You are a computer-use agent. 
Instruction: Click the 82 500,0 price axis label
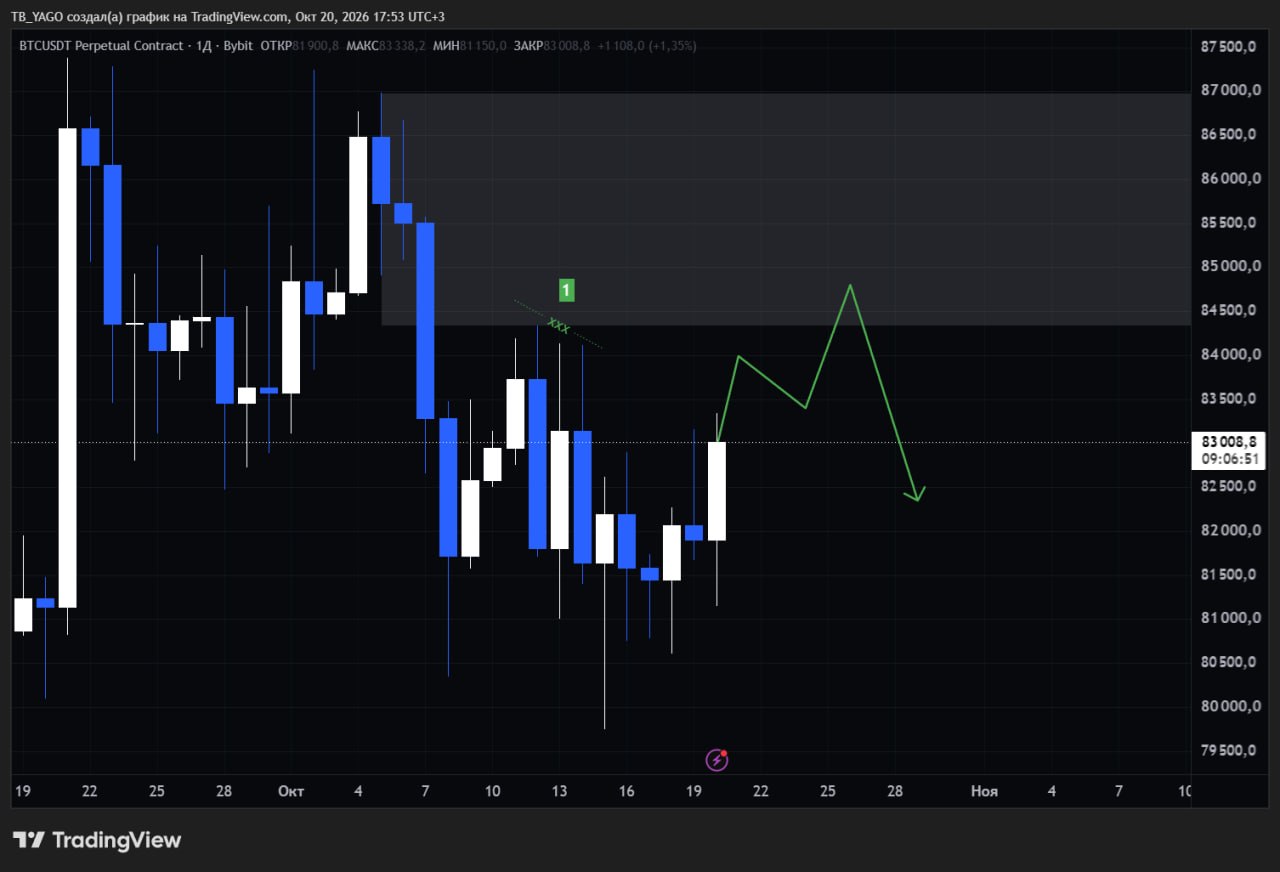pyautogui.click(x=1228, y=487)
